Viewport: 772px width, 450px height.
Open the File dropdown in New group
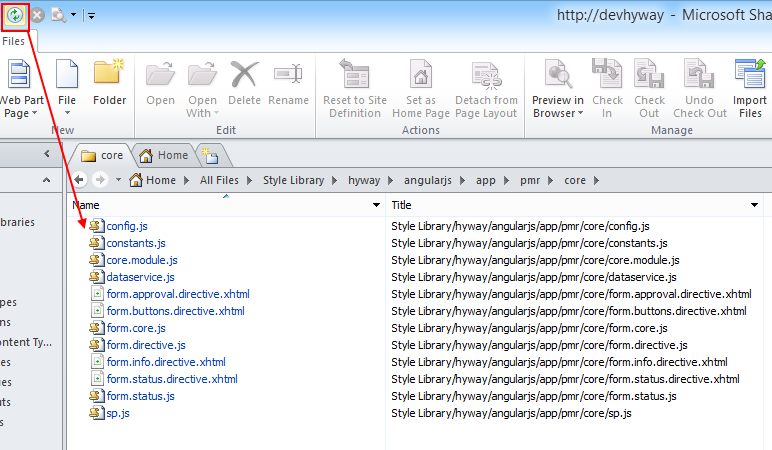click(x=67, y=106)
